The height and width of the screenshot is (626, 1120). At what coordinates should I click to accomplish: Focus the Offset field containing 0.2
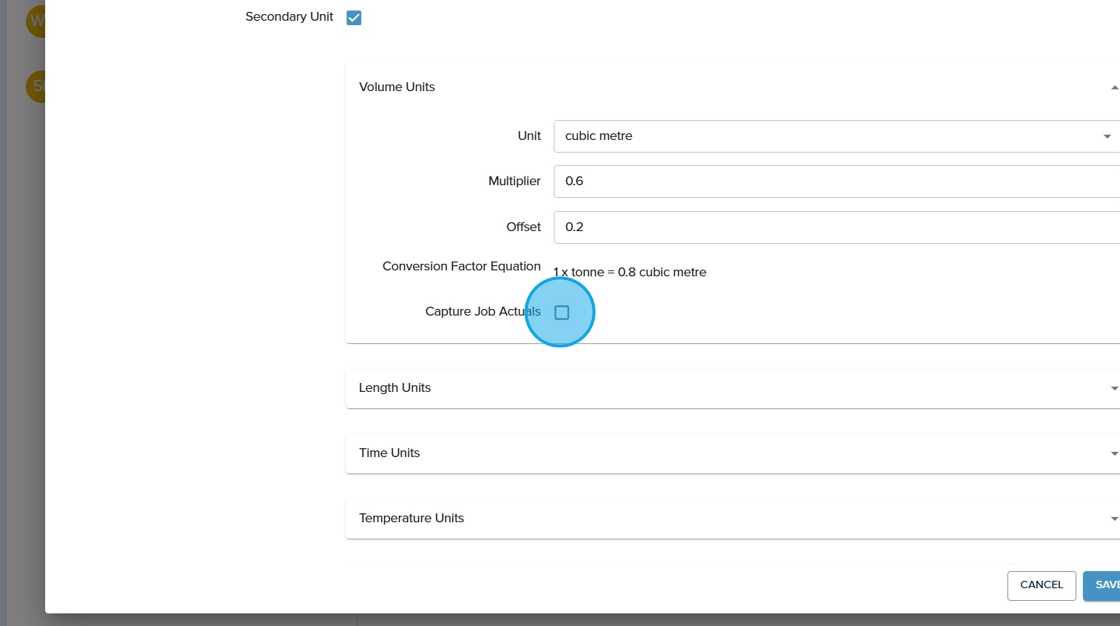point(830,227)
